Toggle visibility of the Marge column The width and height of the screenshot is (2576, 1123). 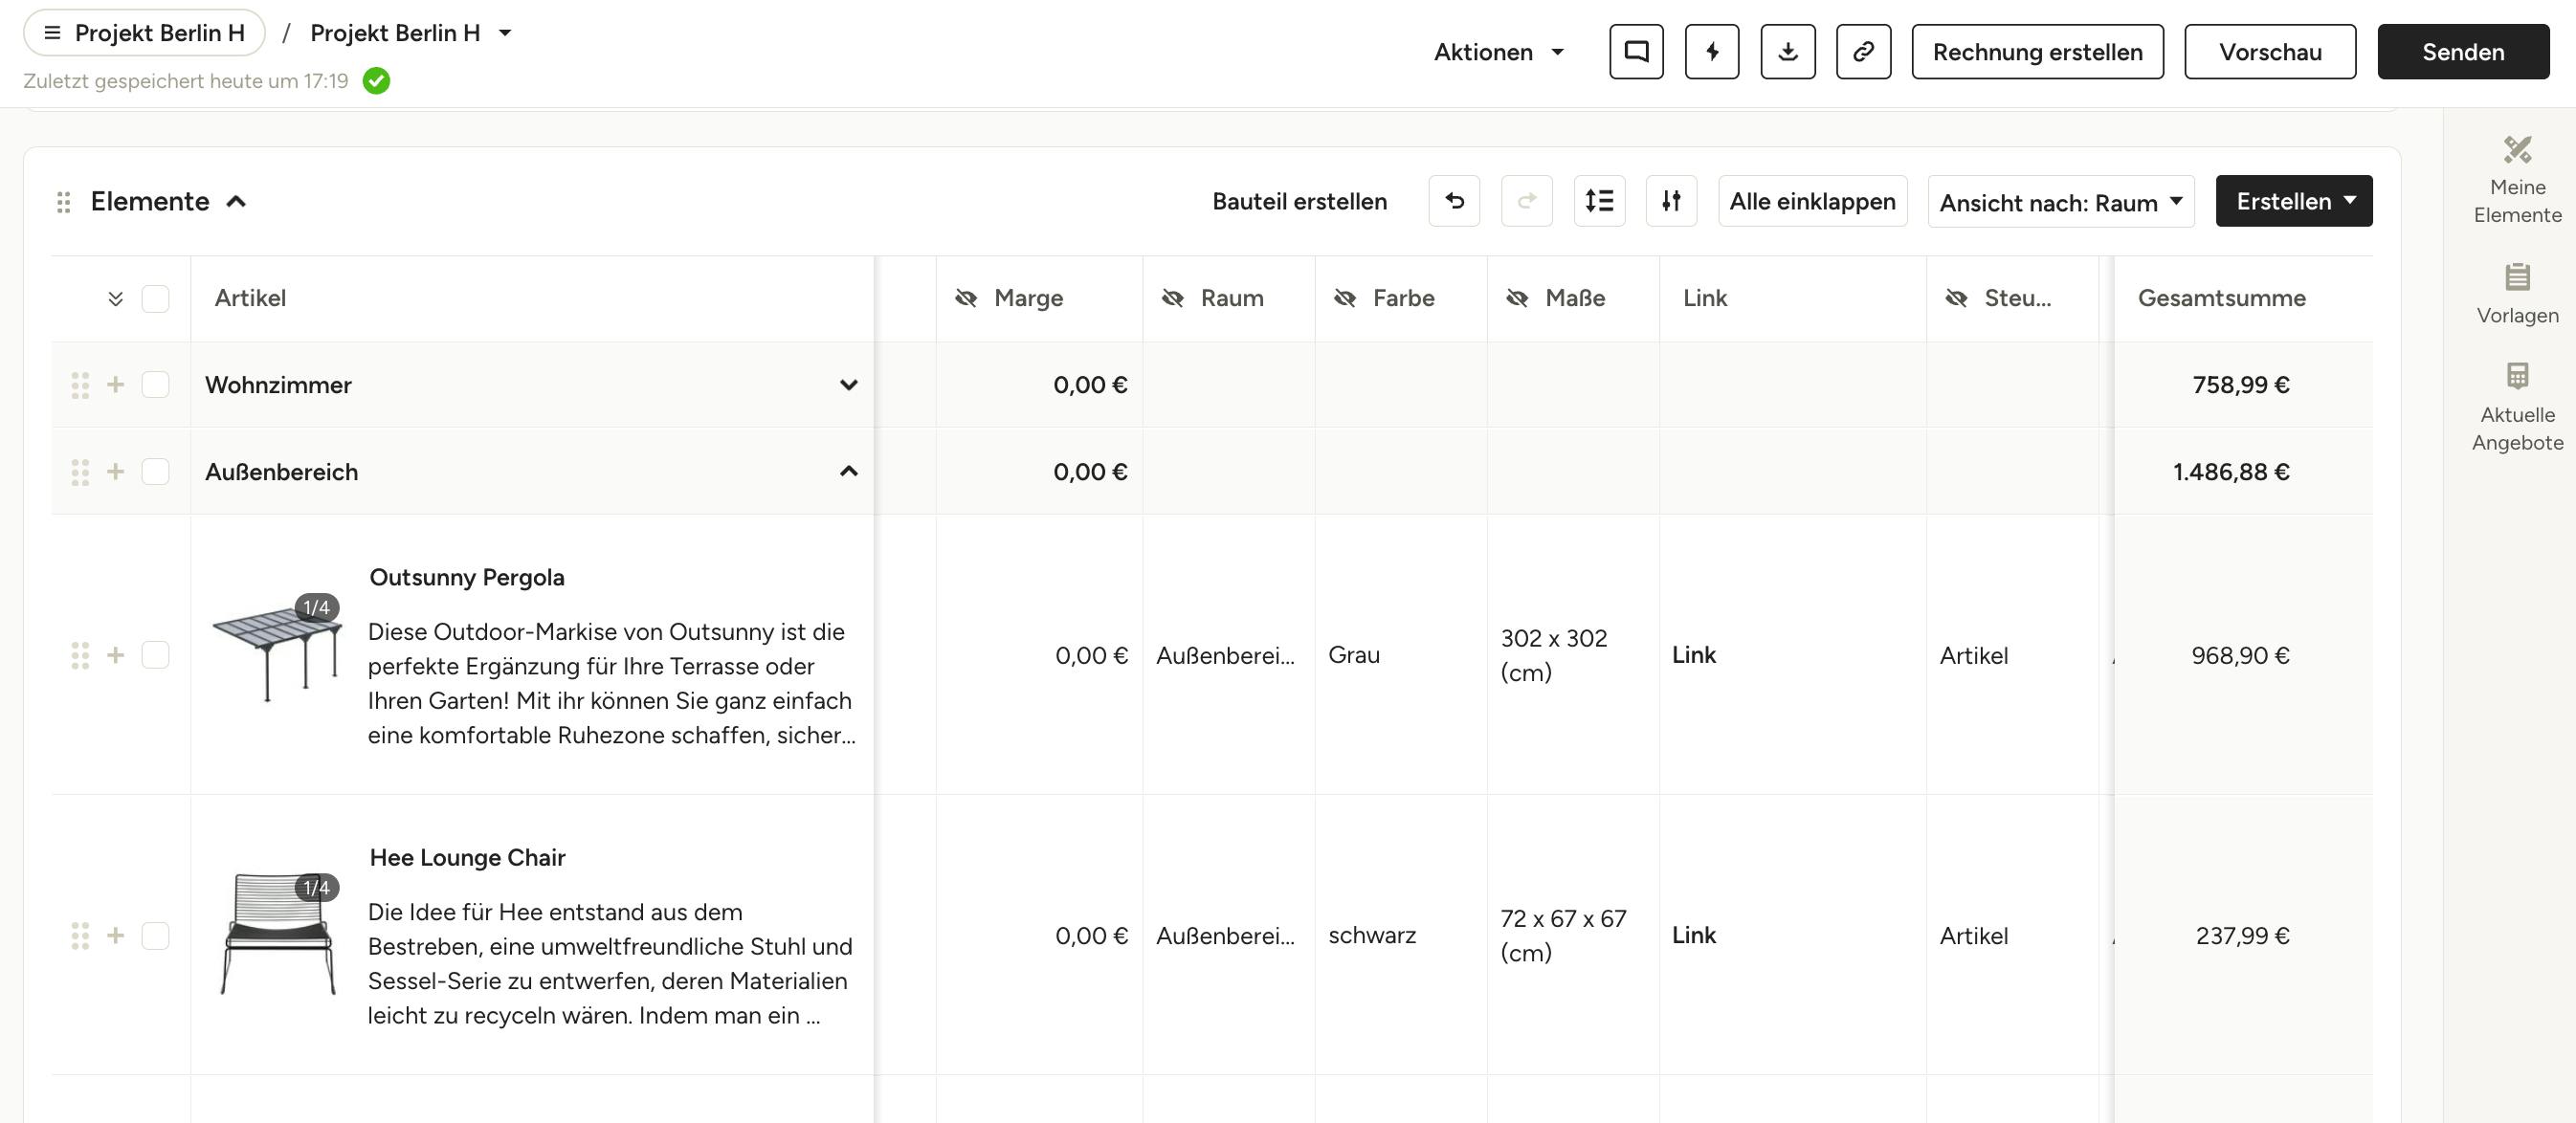pos(966,299)
